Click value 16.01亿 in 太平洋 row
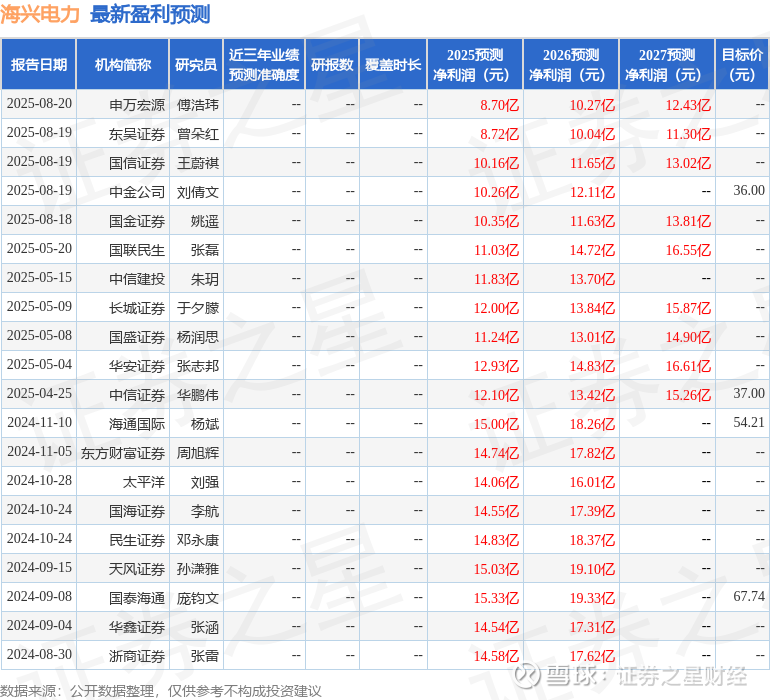This screenshot has height=700, width=770. coord(592,481)
